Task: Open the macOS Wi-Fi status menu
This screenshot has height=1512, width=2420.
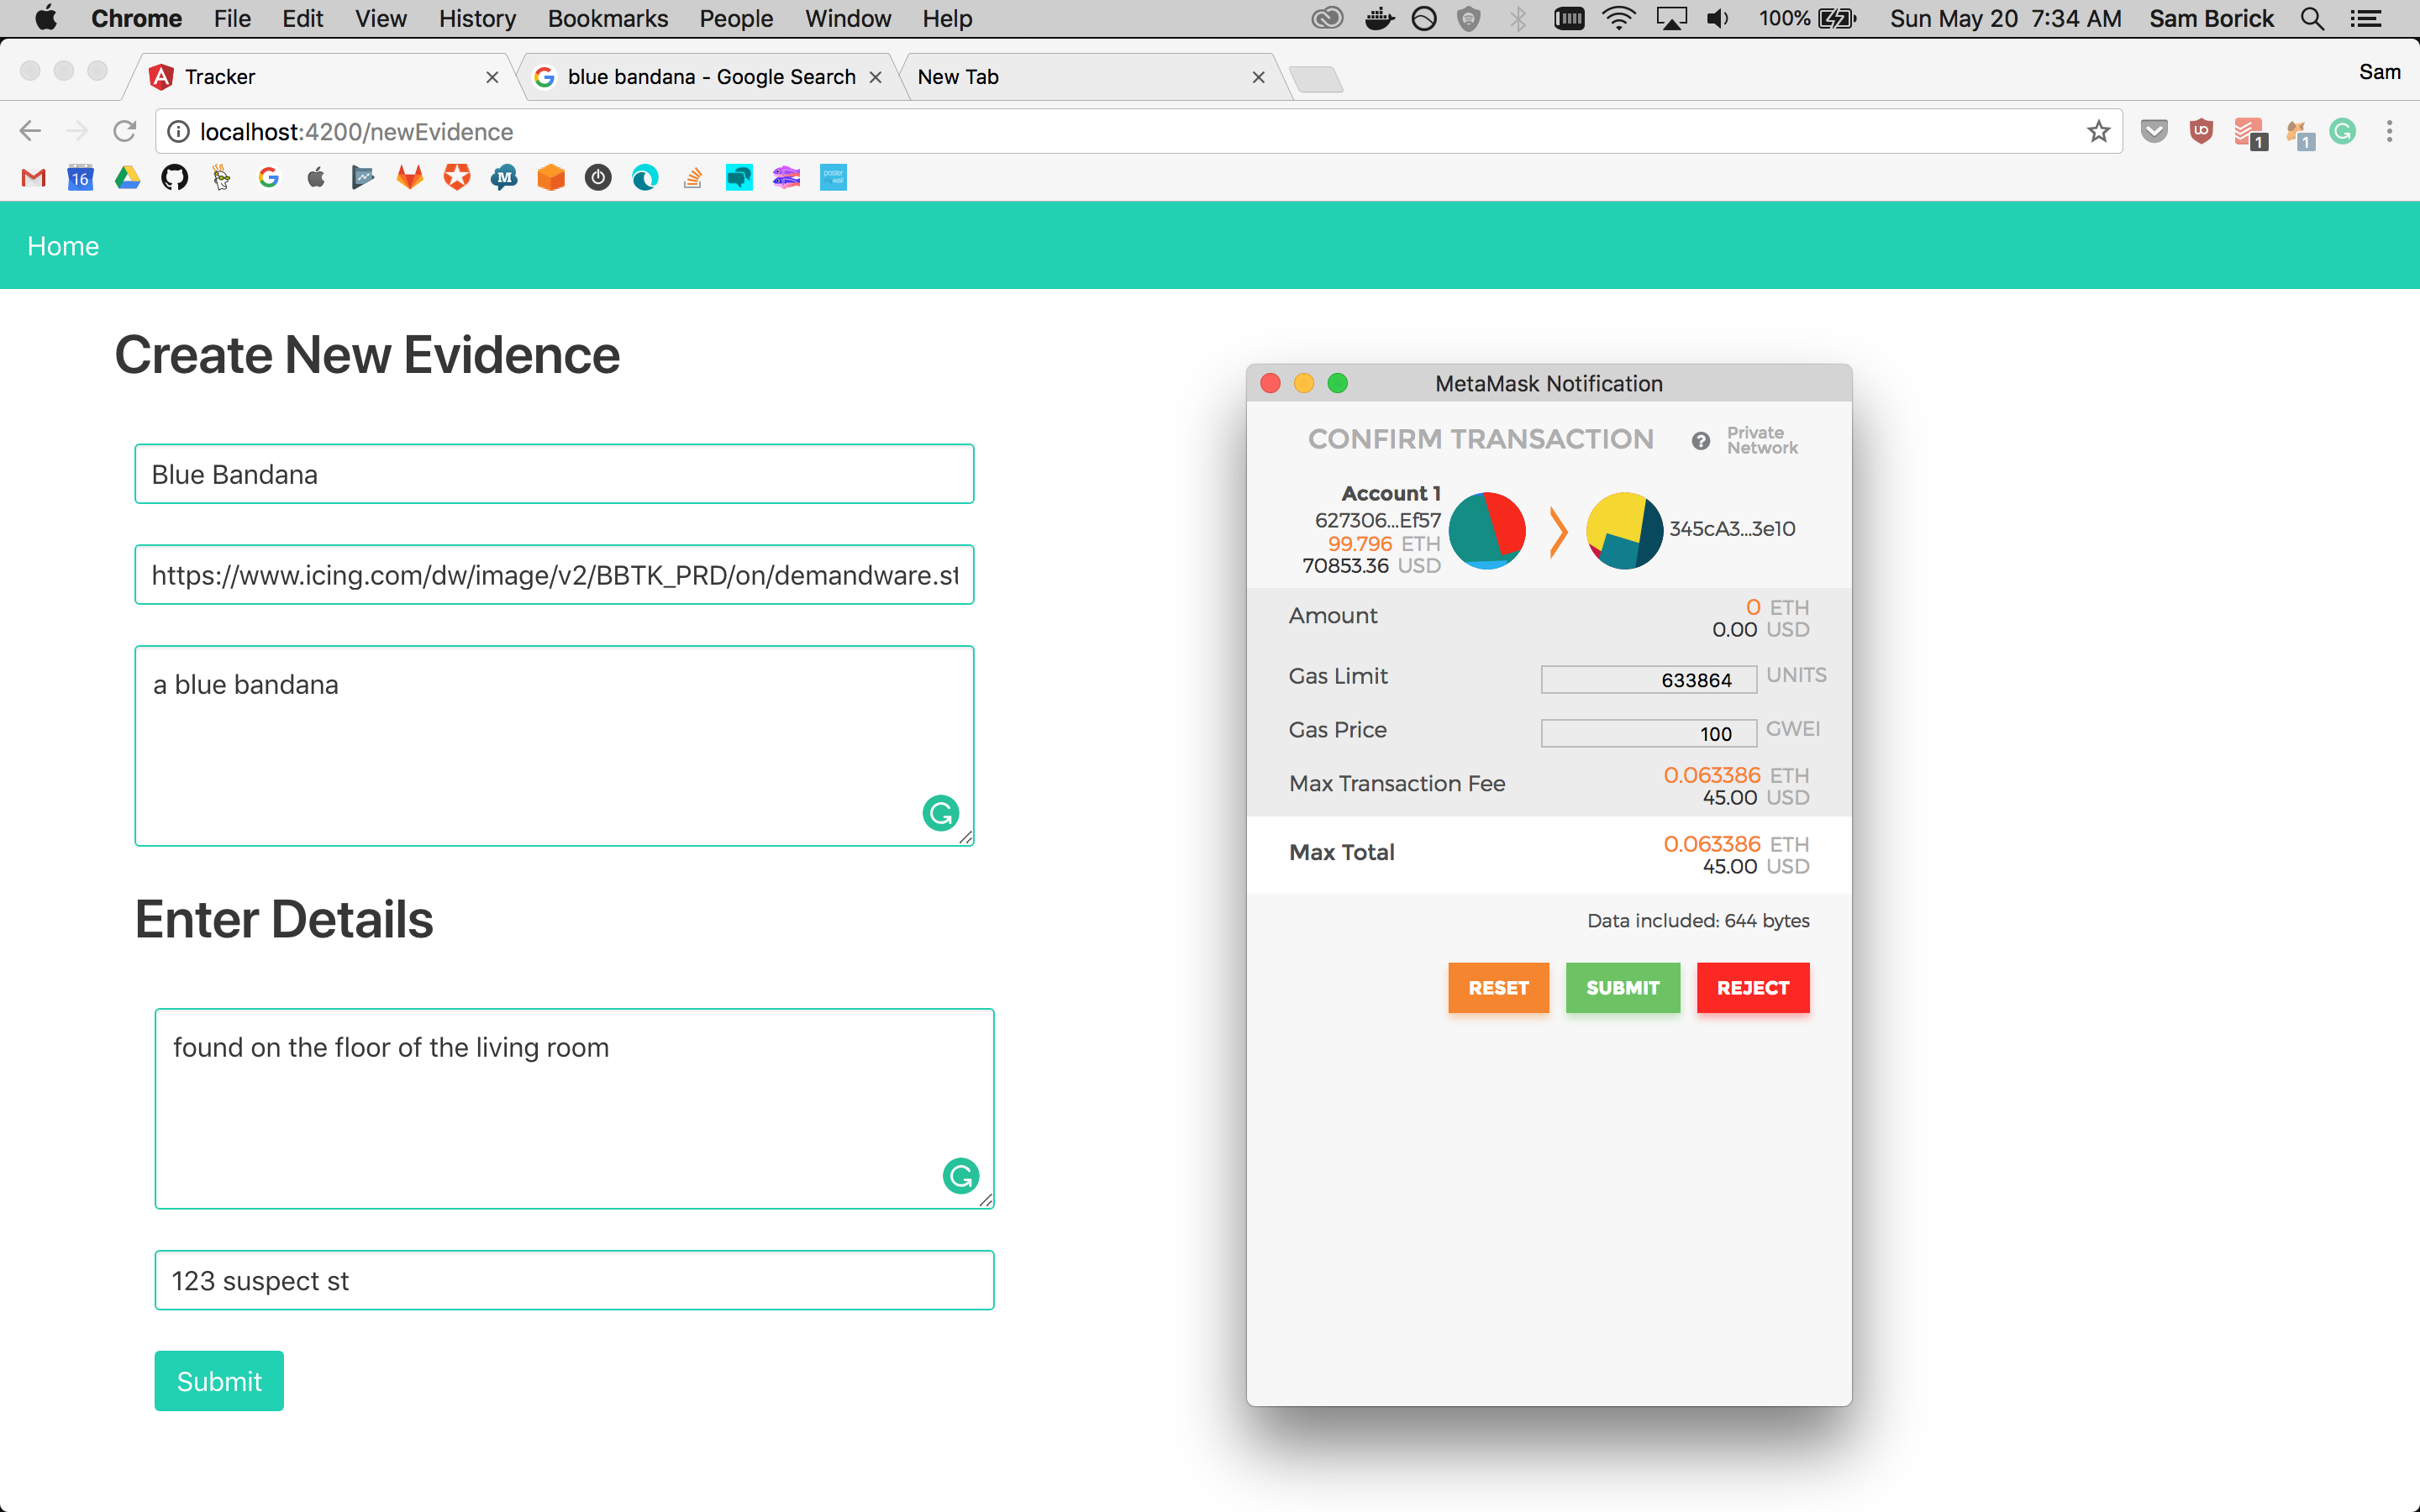Action: click(x=1618, y=19)
